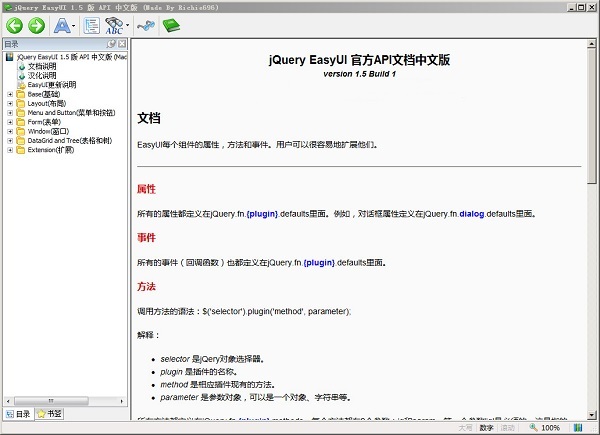The height and width of the screenshot is (435, 600).
Task: Maximize the jQuery EasyUI window
Action: [581, 7]
